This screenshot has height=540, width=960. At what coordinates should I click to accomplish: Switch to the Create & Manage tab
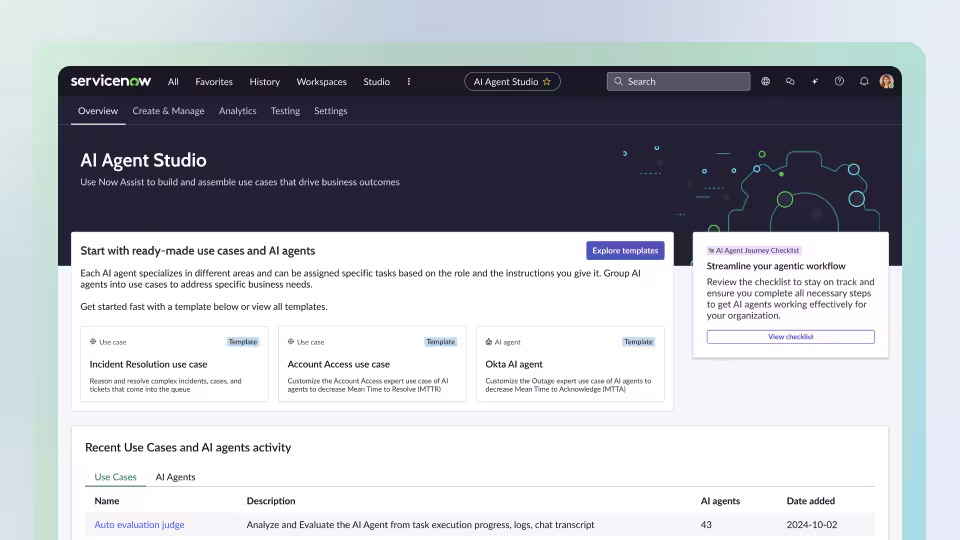click(x=168, y=111)
